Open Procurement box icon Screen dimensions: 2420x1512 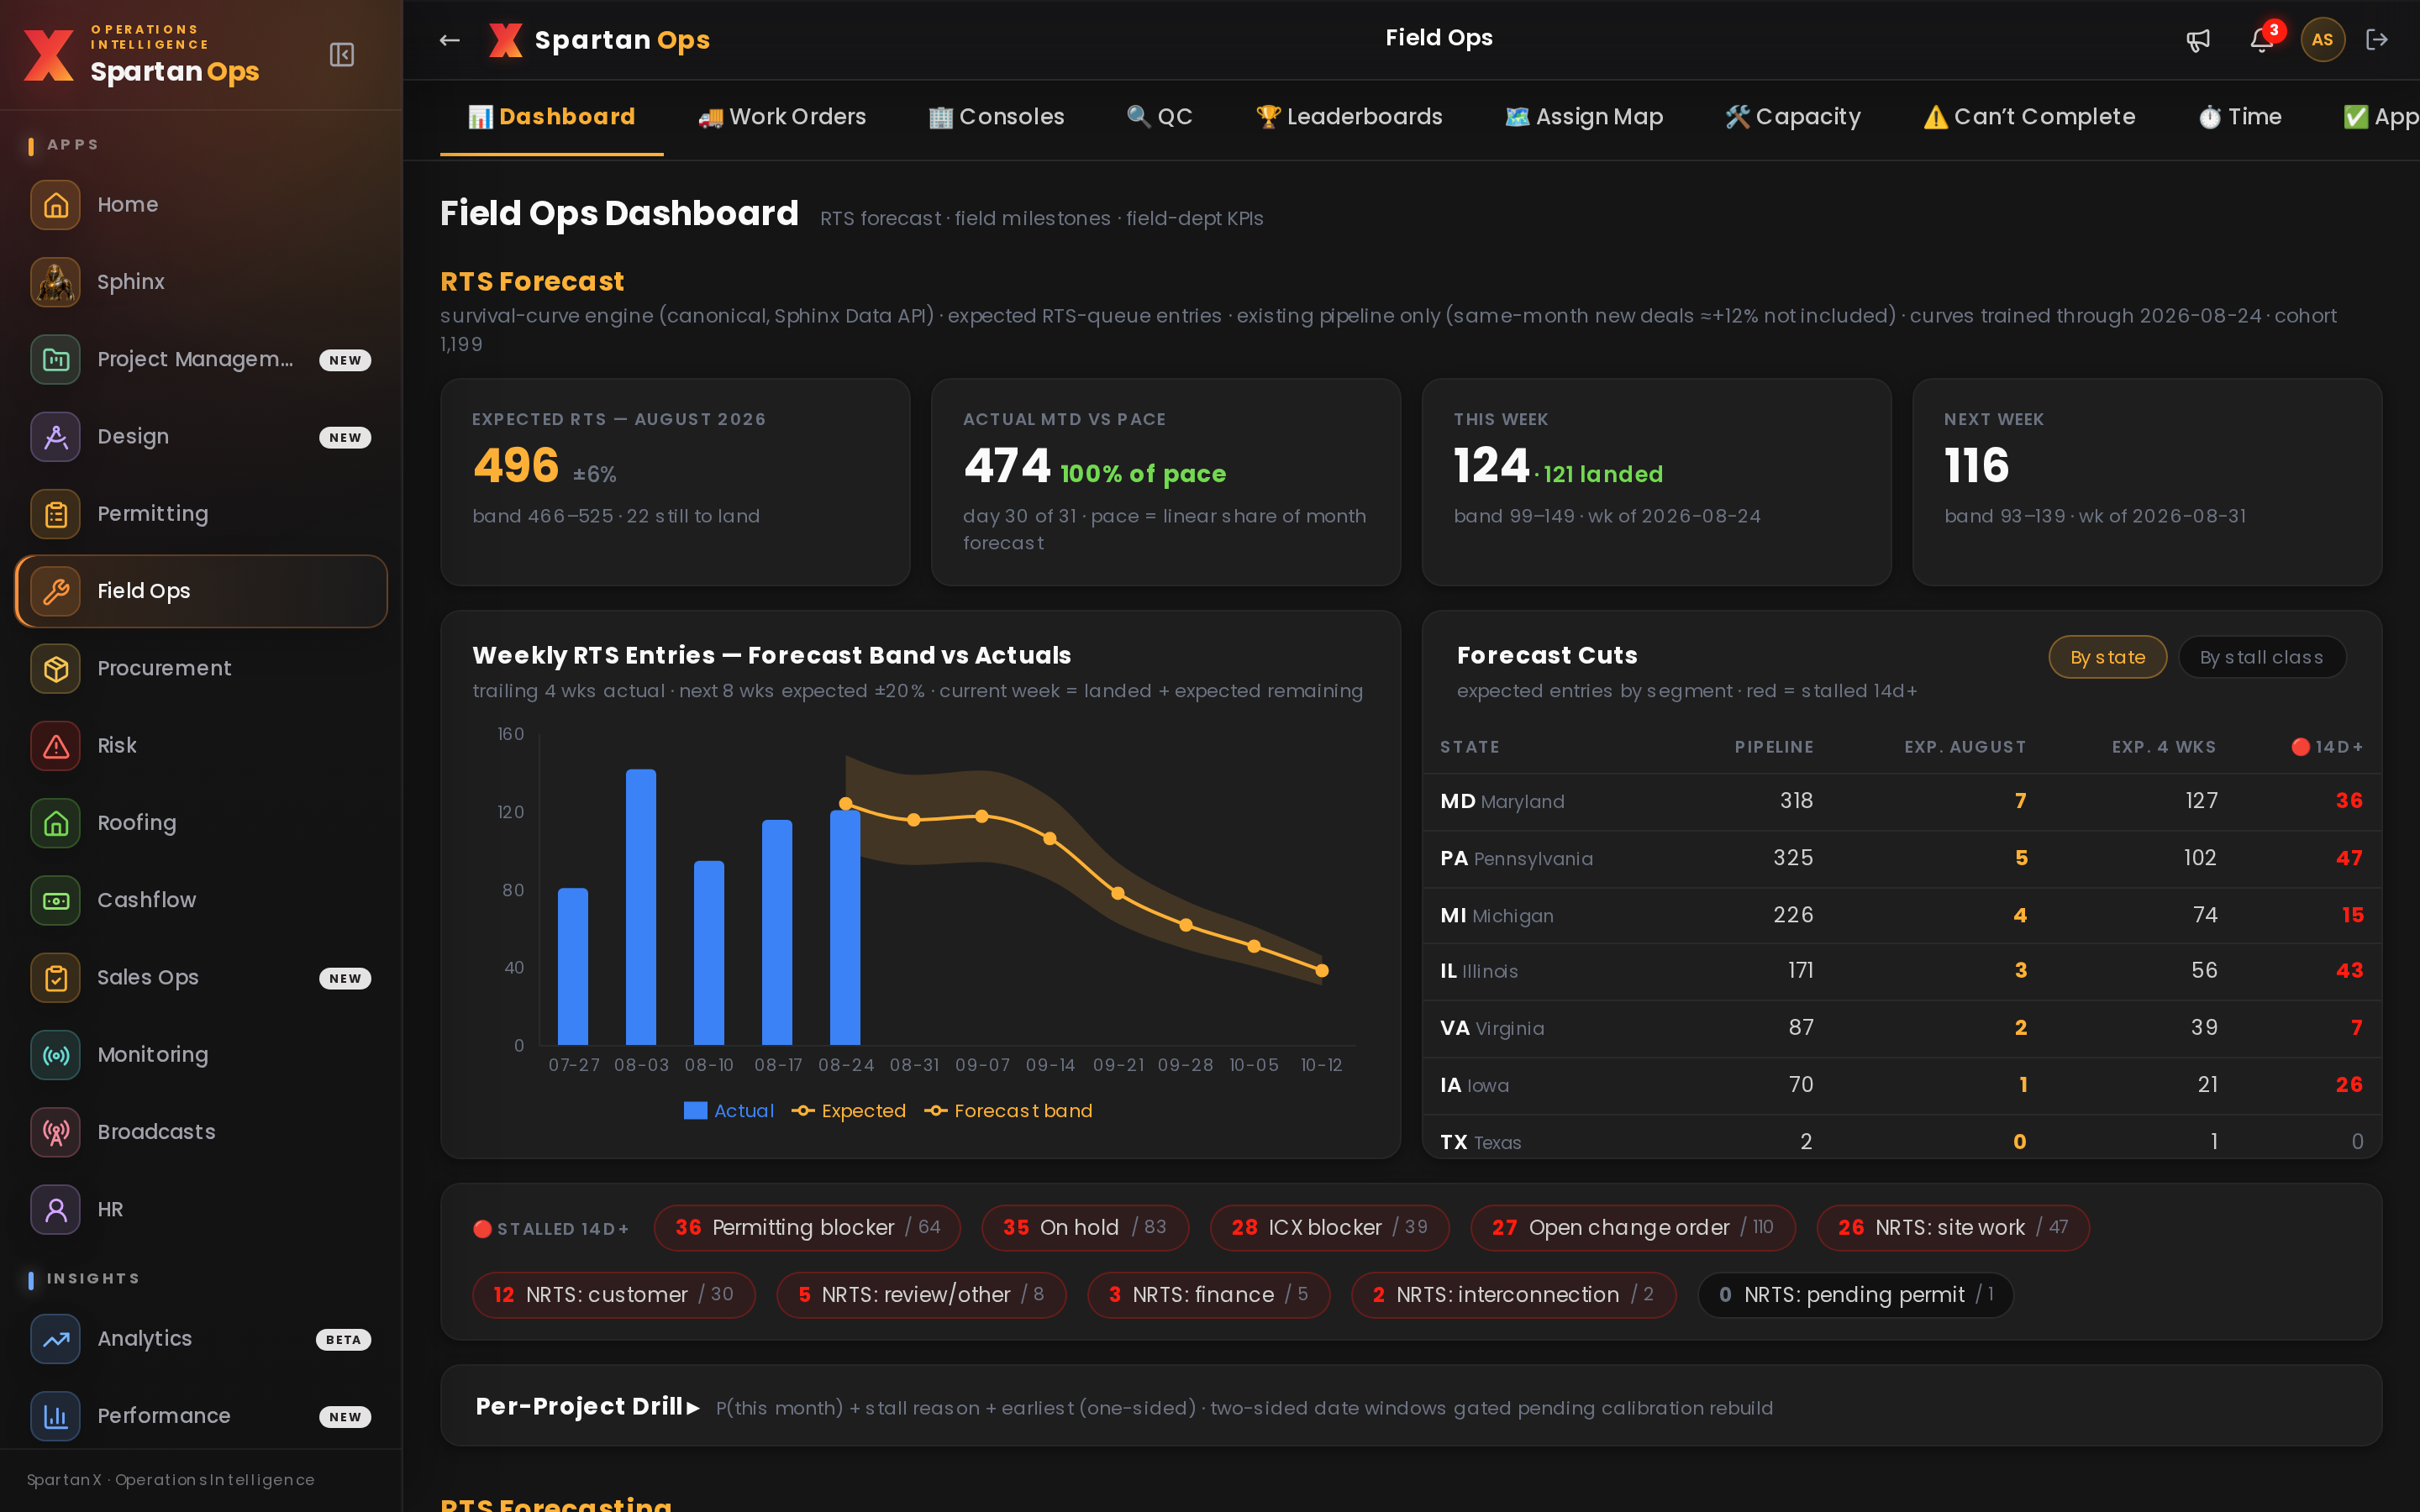(x=56, y=668)
